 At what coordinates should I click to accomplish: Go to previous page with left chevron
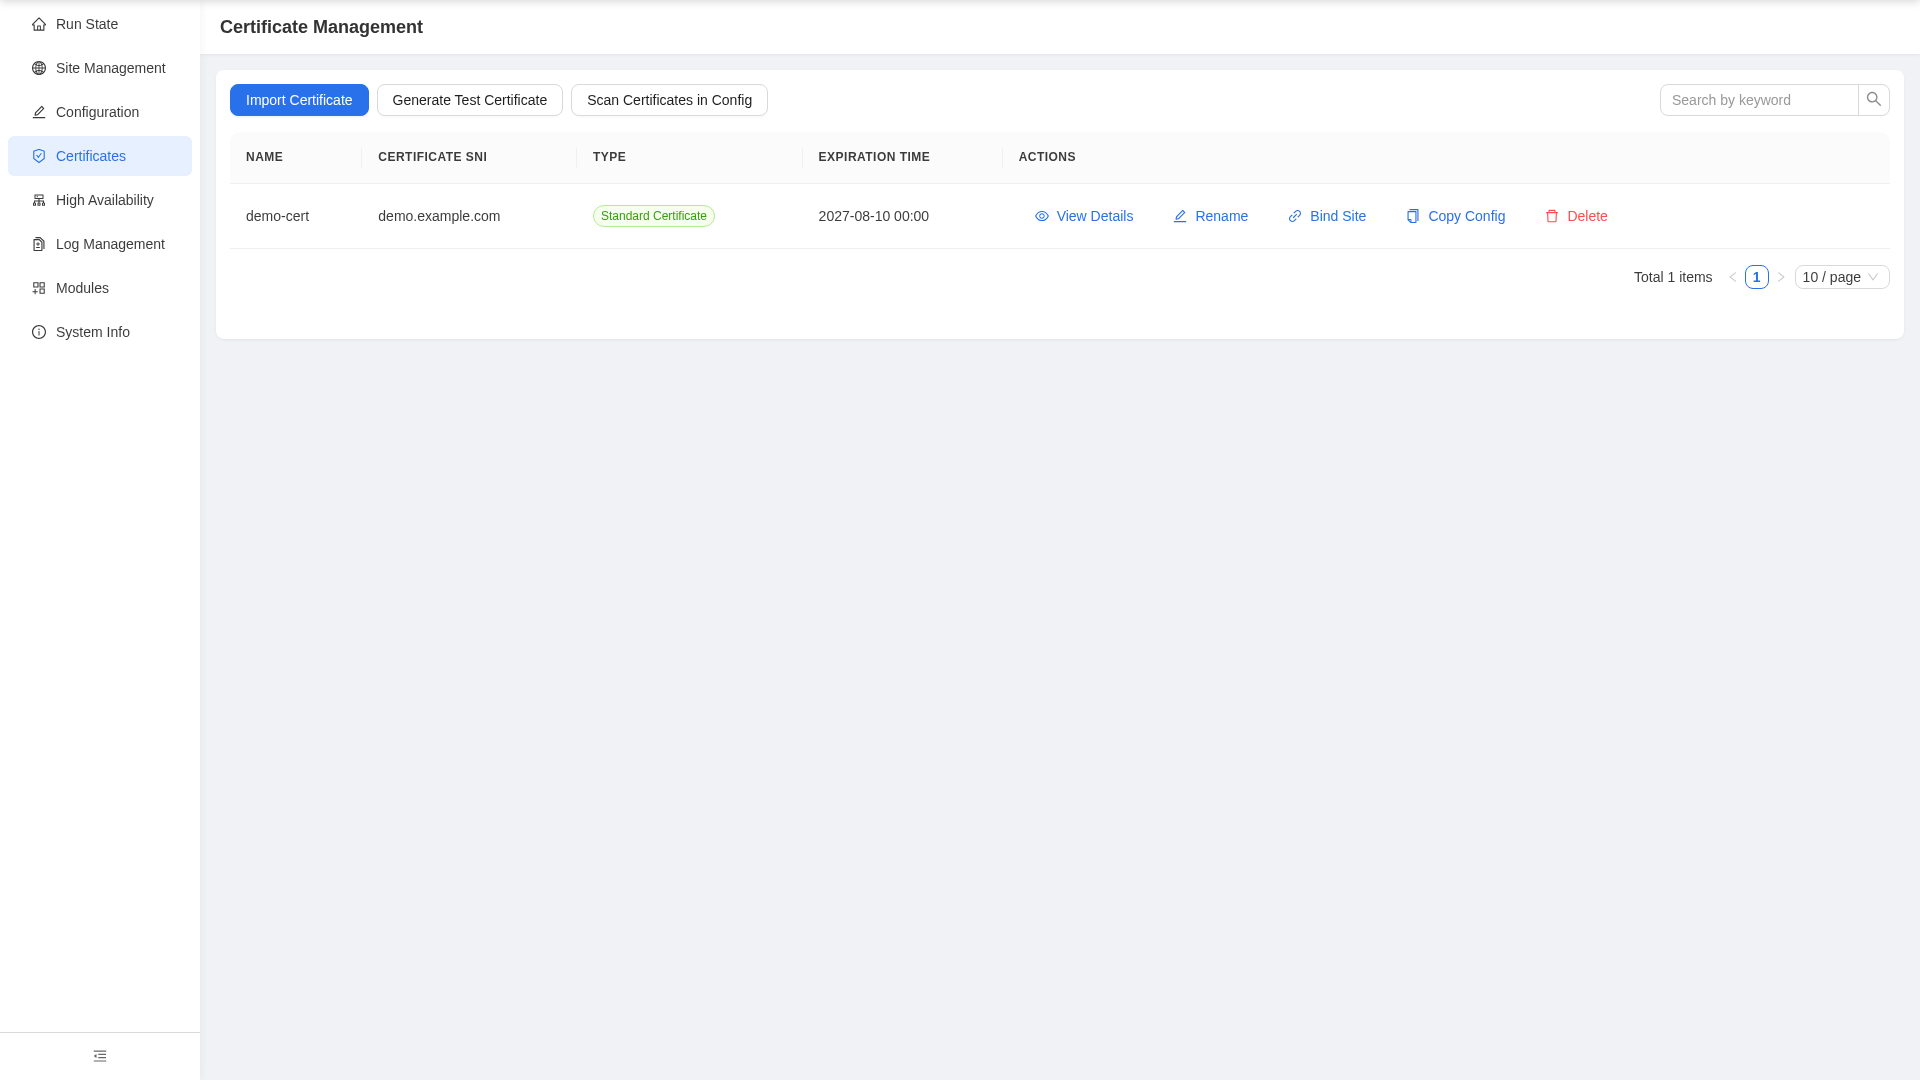1733,277
